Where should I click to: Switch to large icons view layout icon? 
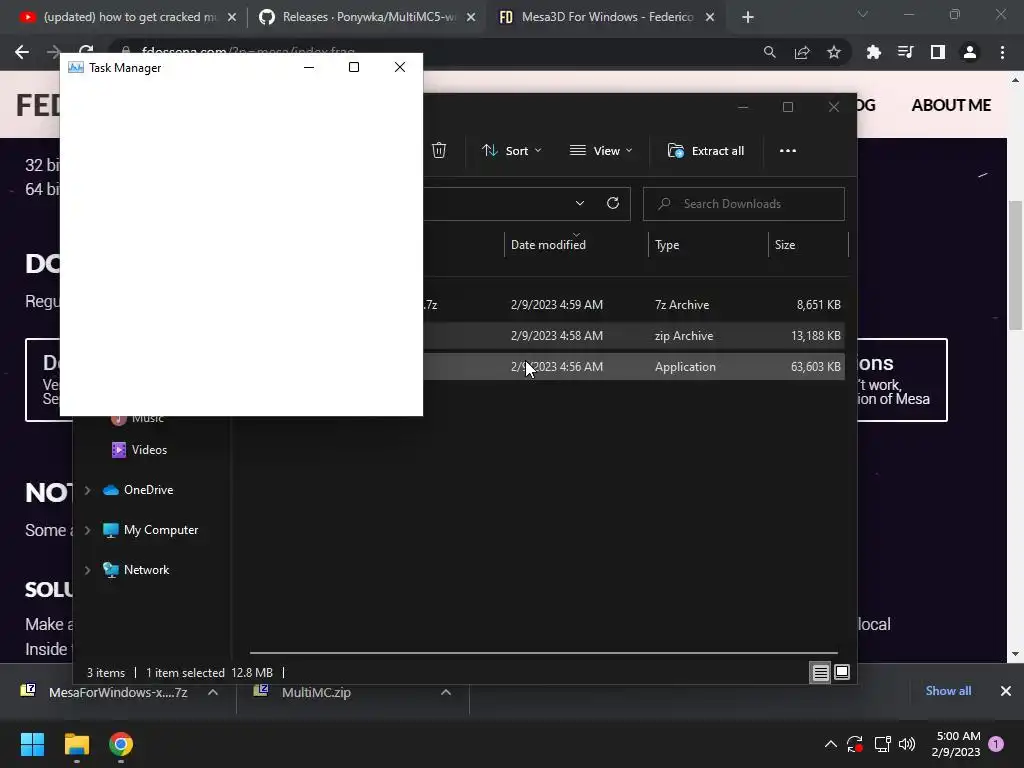coord(842,672)
